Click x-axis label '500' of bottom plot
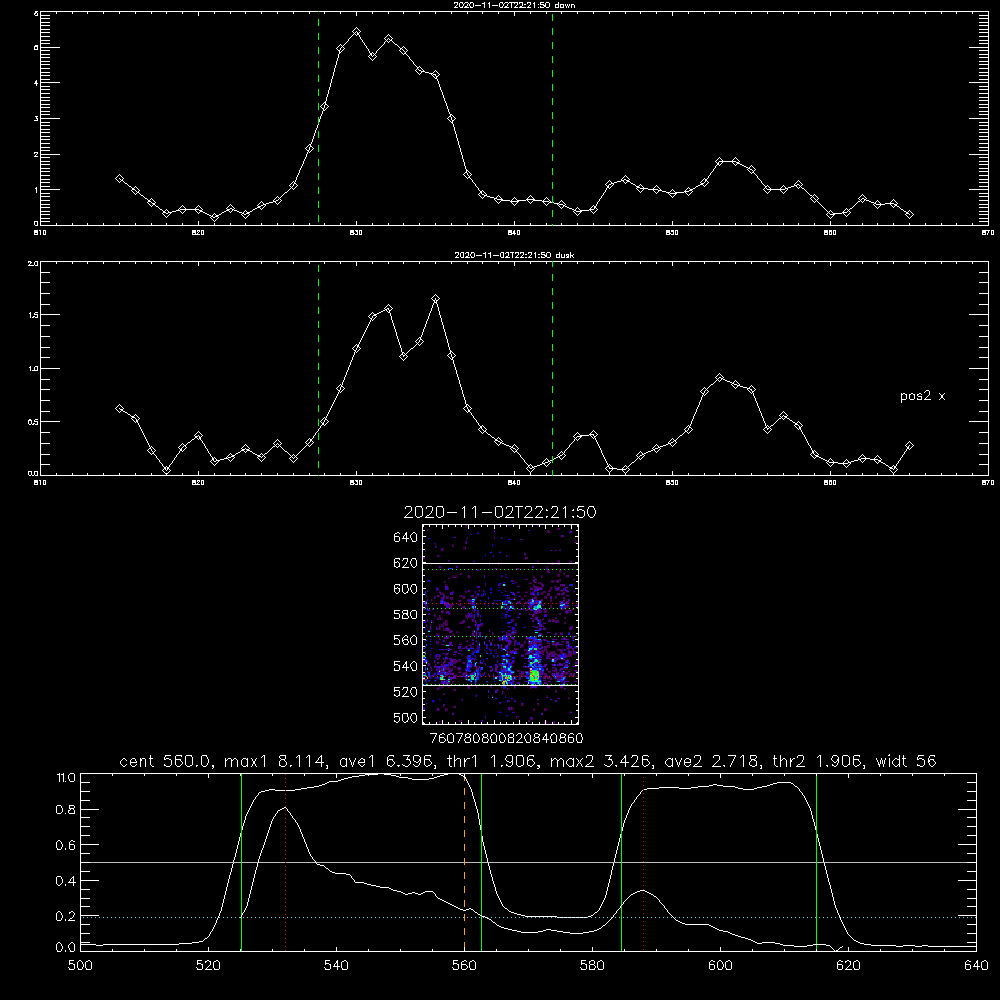This screenshot has height=1000, width=1000. coord(80,966)
